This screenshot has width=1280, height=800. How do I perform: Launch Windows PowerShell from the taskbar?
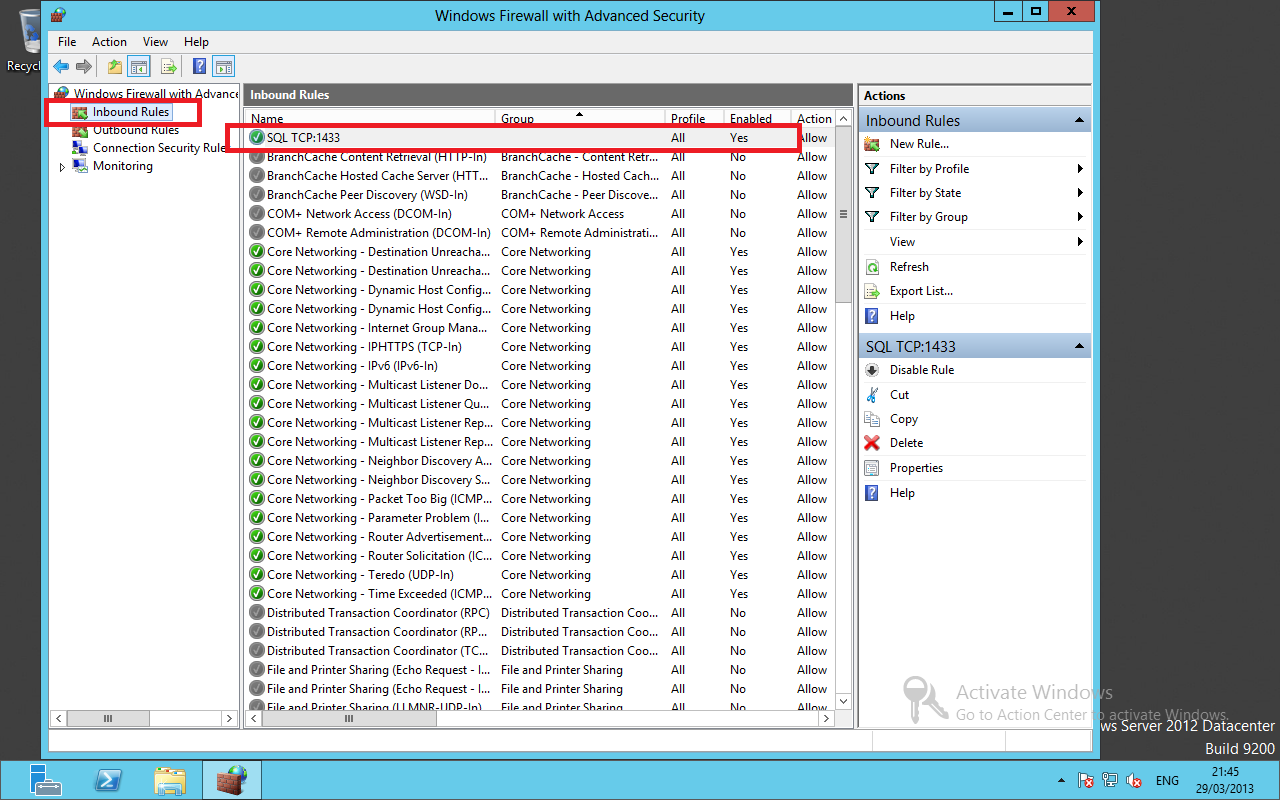[108, 780]
